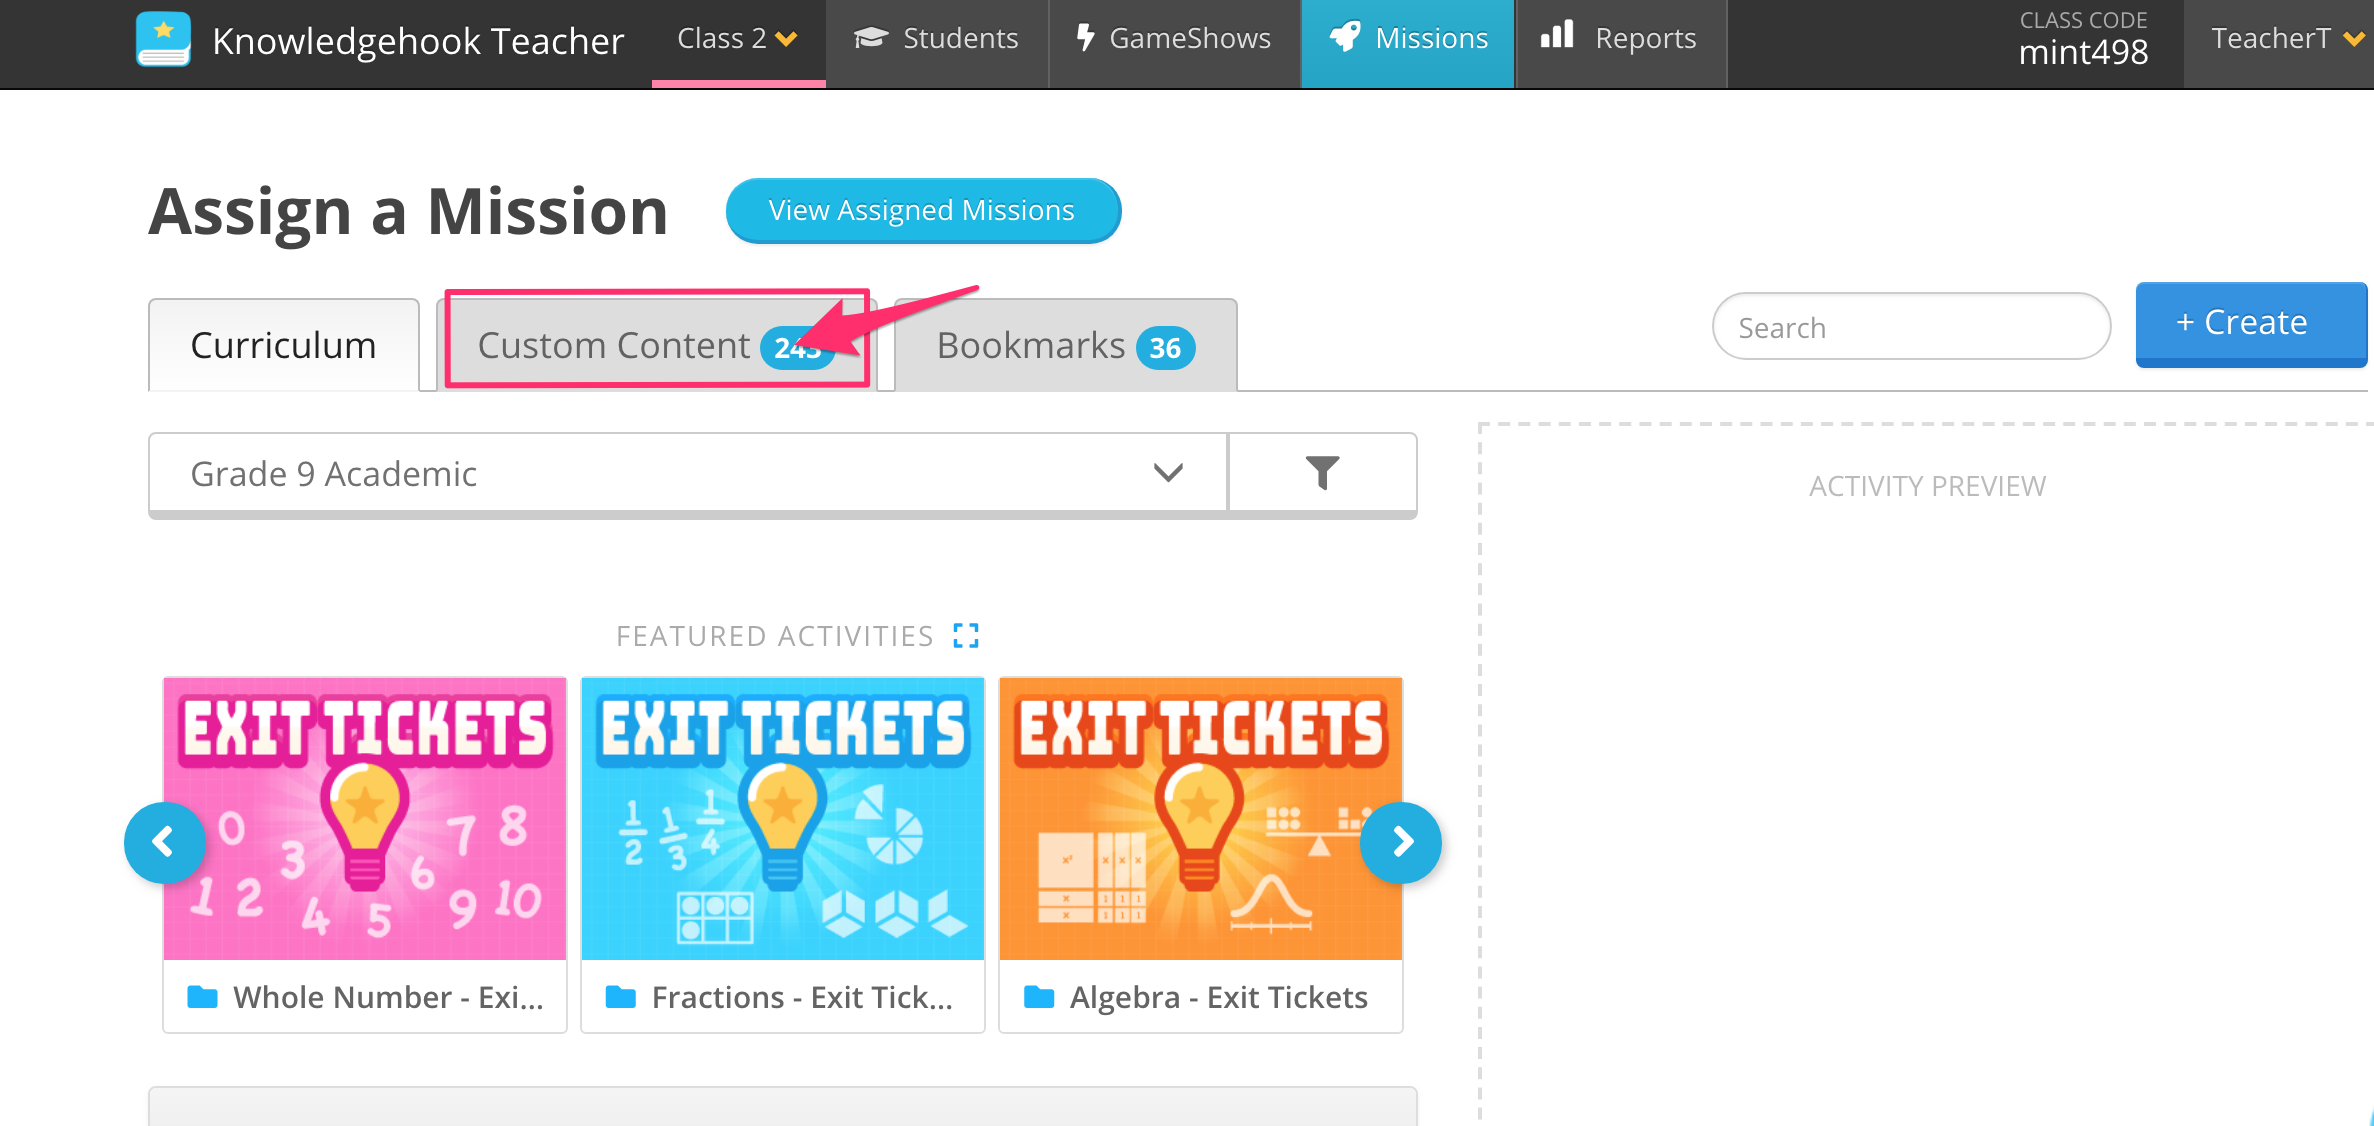Viewport: 2374px width, 1126px height.
Task: Go to previous featured activities arrow
Action: [x=164, y=842]
